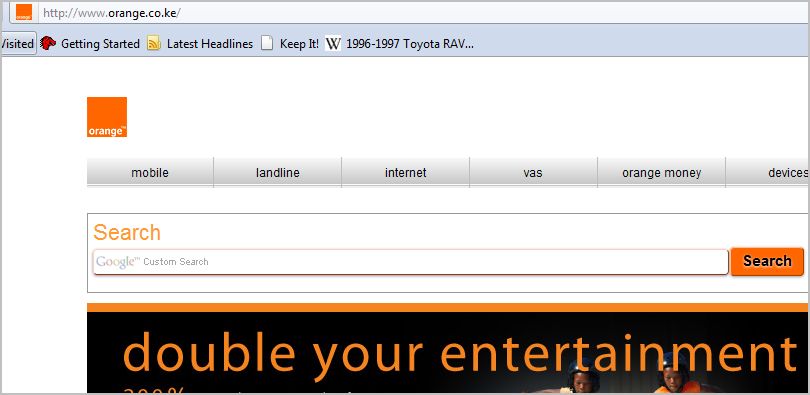Click the orange site favicon in address bar

click(x=24, y=12)
